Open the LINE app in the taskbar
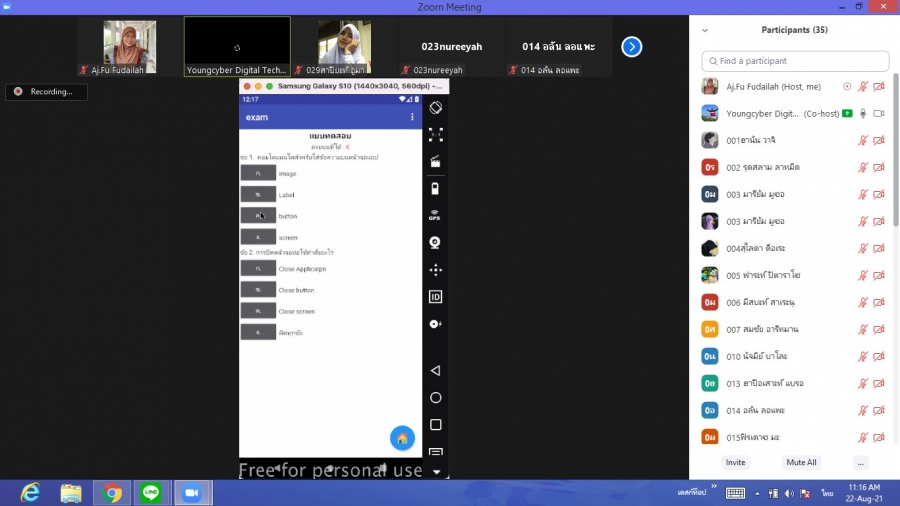The height and width of the screenshot is (506, 900). (x=151, y=493)
